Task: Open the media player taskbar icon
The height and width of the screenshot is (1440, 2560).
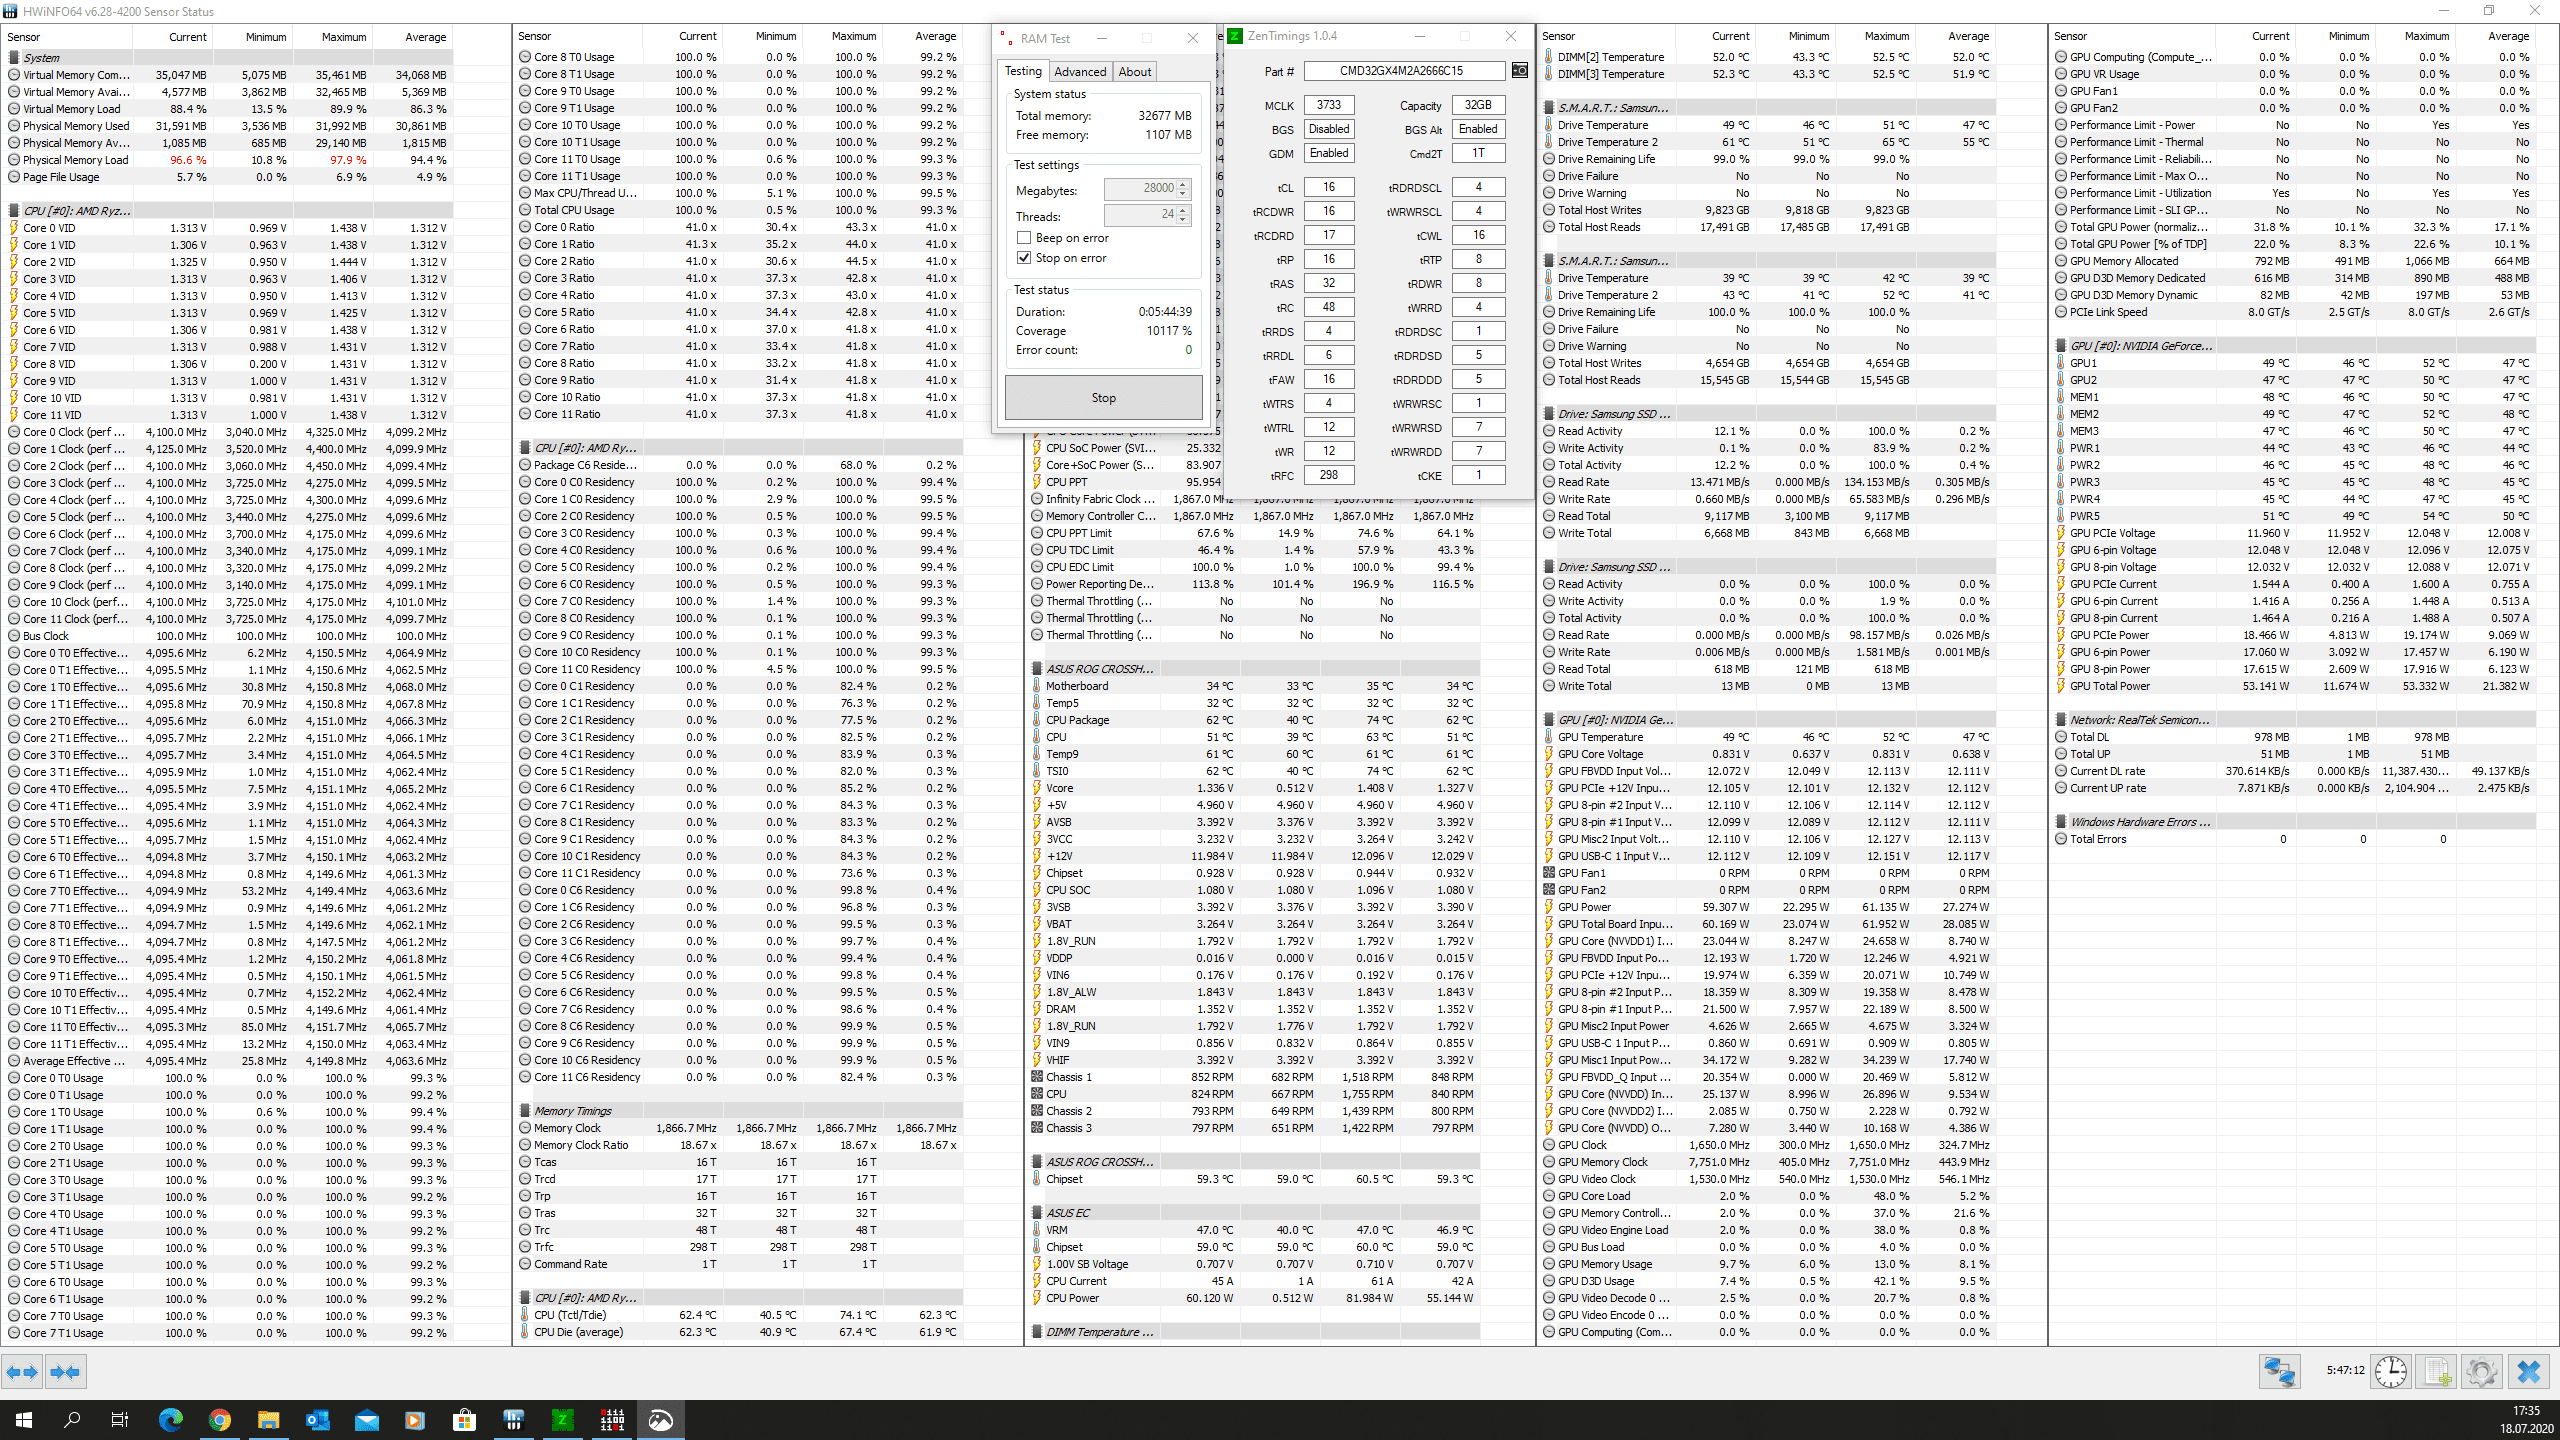Action: tap(415, 1419)
